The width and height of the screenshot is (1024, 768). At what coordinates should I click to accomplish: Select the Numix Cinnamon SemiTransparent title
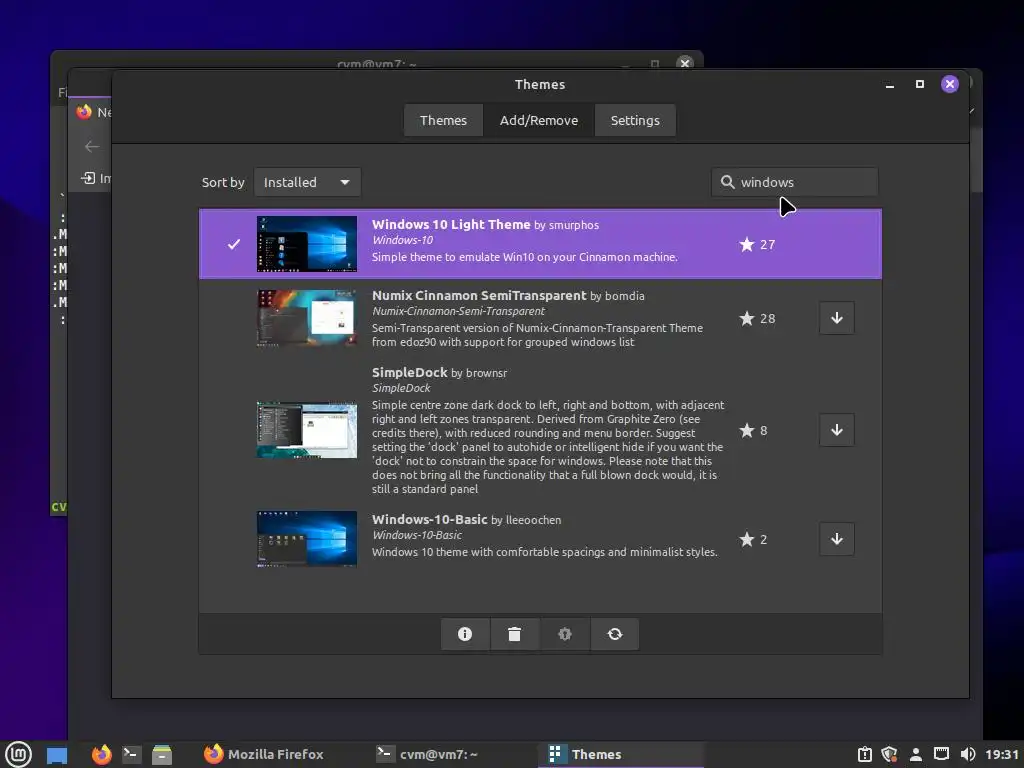pos(479,295)
